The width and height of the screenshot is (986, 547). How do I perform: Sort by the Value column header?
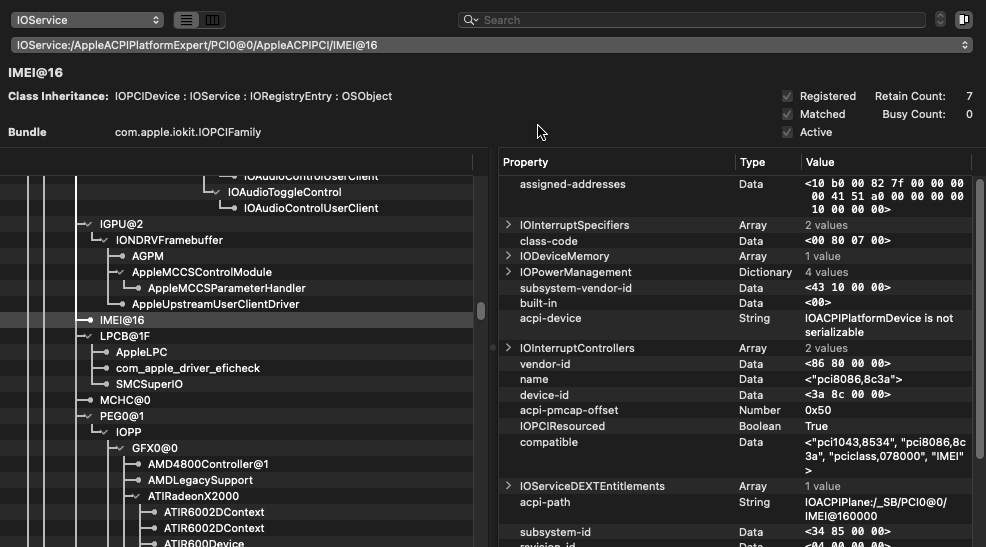point(886,162)
